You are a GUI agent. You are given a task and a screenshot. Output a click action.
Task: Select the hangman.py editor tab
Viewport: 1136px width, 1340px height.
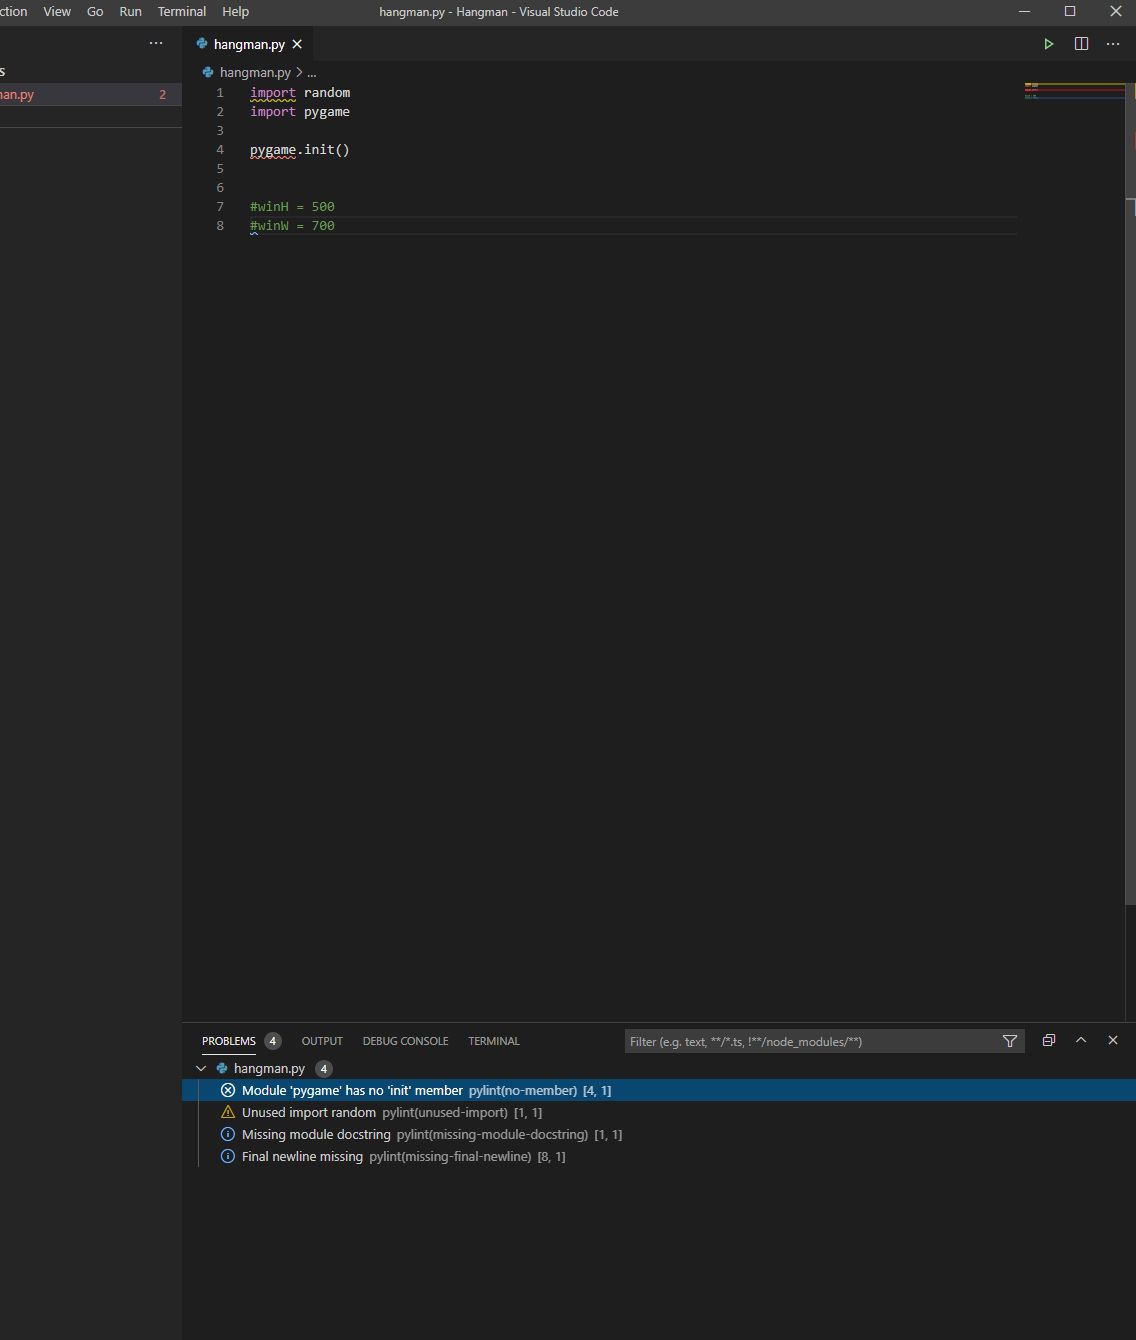249,44
